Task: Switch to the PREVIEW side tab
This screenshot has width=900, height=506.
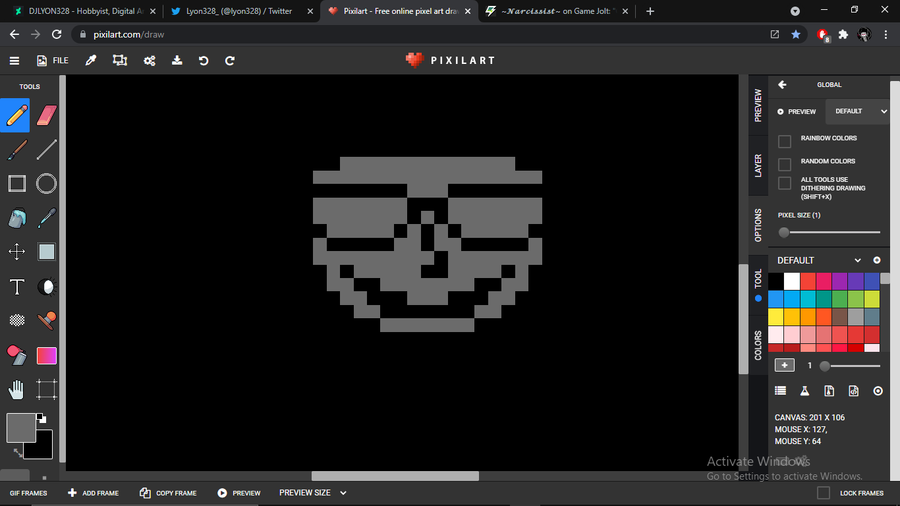Action: coord(758,105)
